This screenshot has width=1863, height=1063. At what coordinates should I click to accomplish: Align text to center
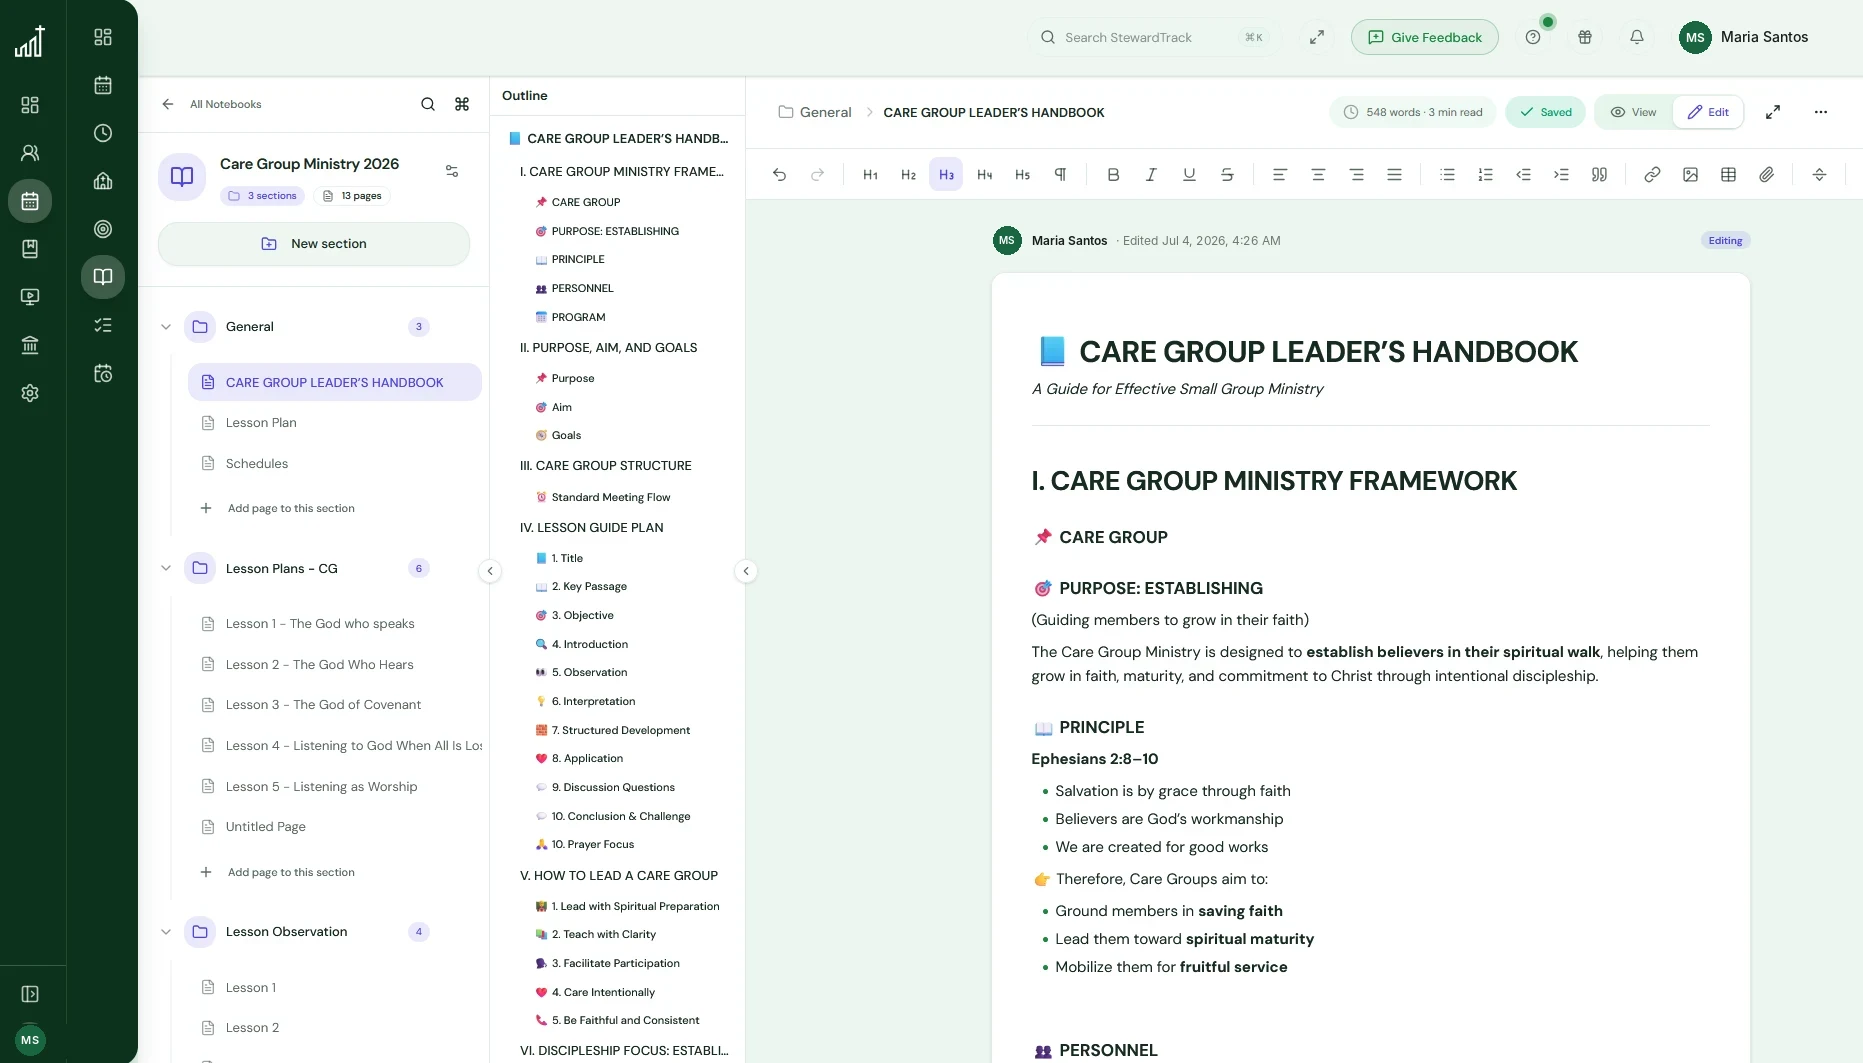pos(1318,175)
